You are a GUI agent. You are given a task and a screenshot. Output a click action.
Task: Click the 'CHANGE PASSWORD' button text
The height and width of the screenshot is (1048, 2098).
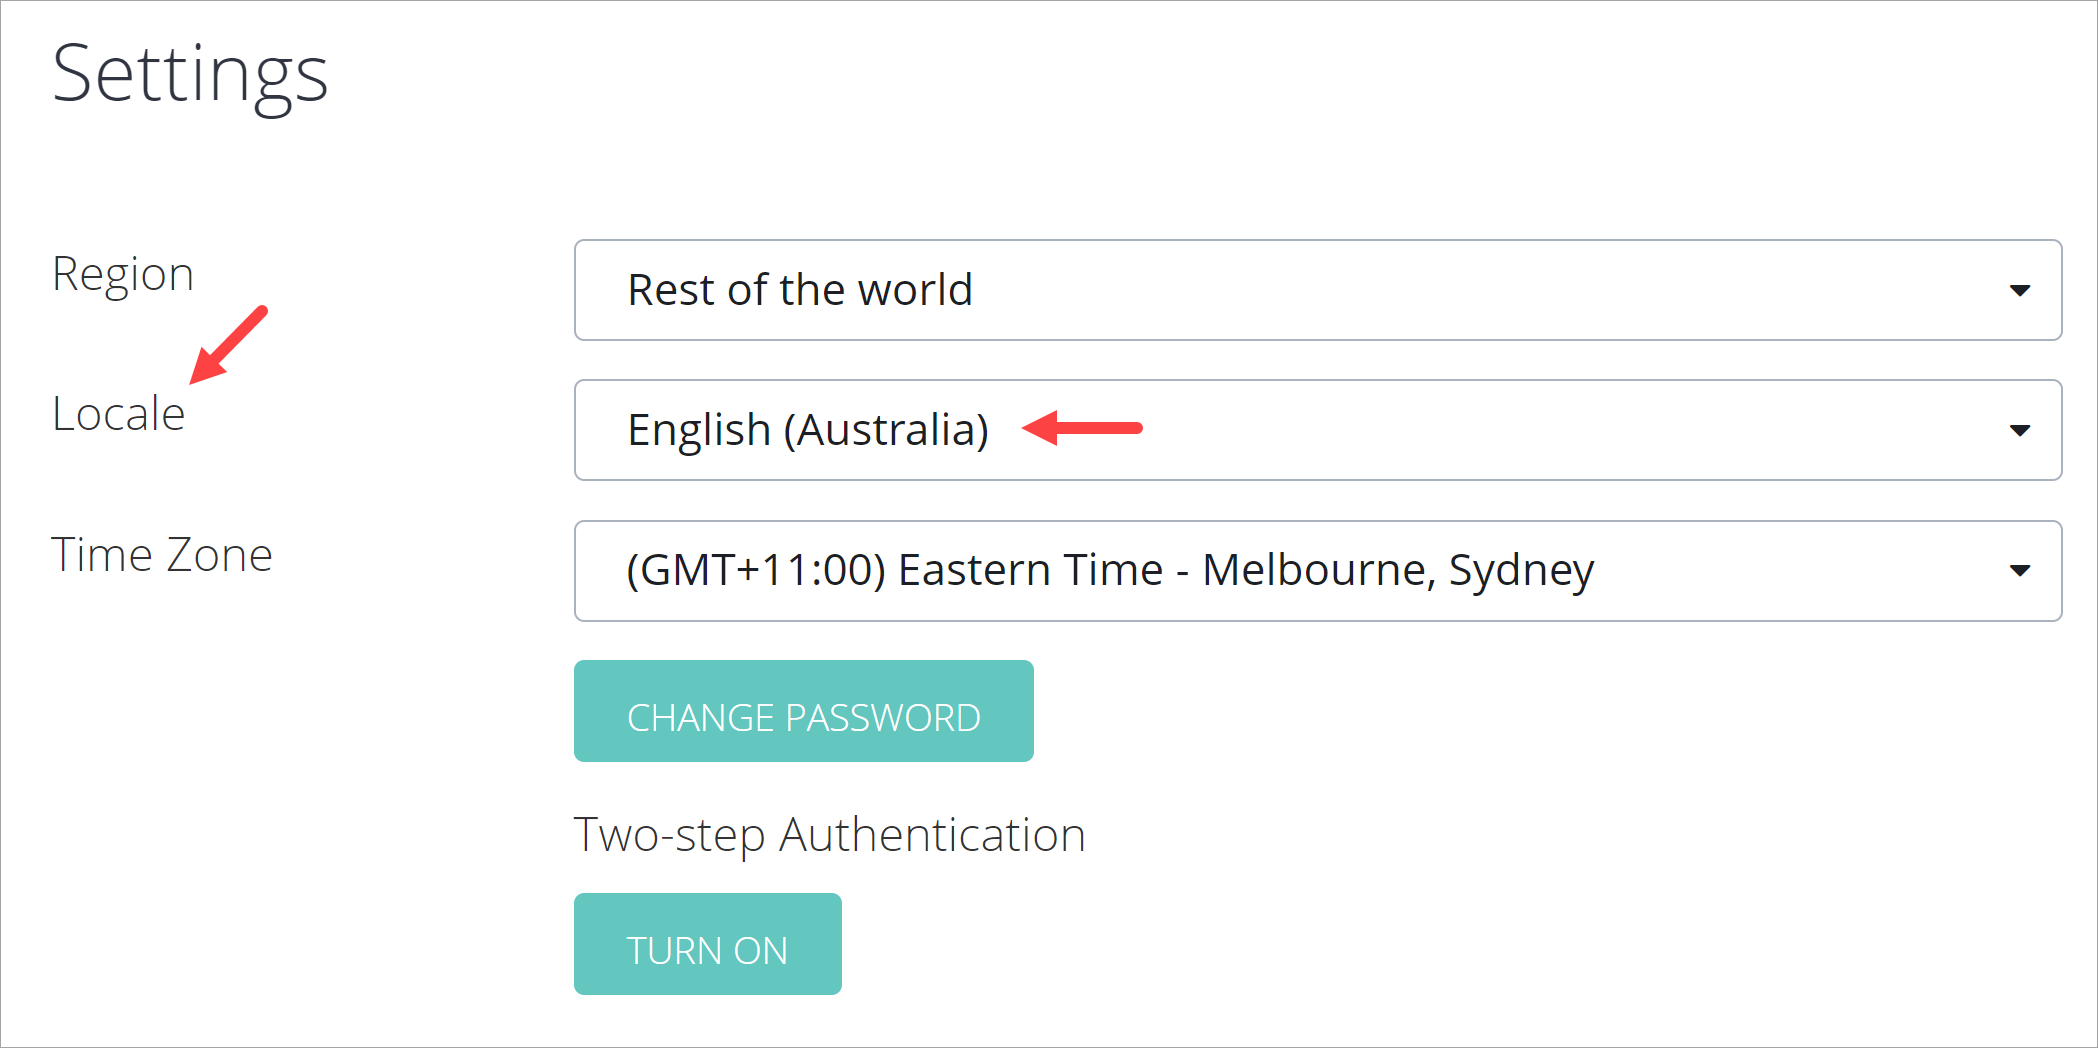click(x=803, y=718)
